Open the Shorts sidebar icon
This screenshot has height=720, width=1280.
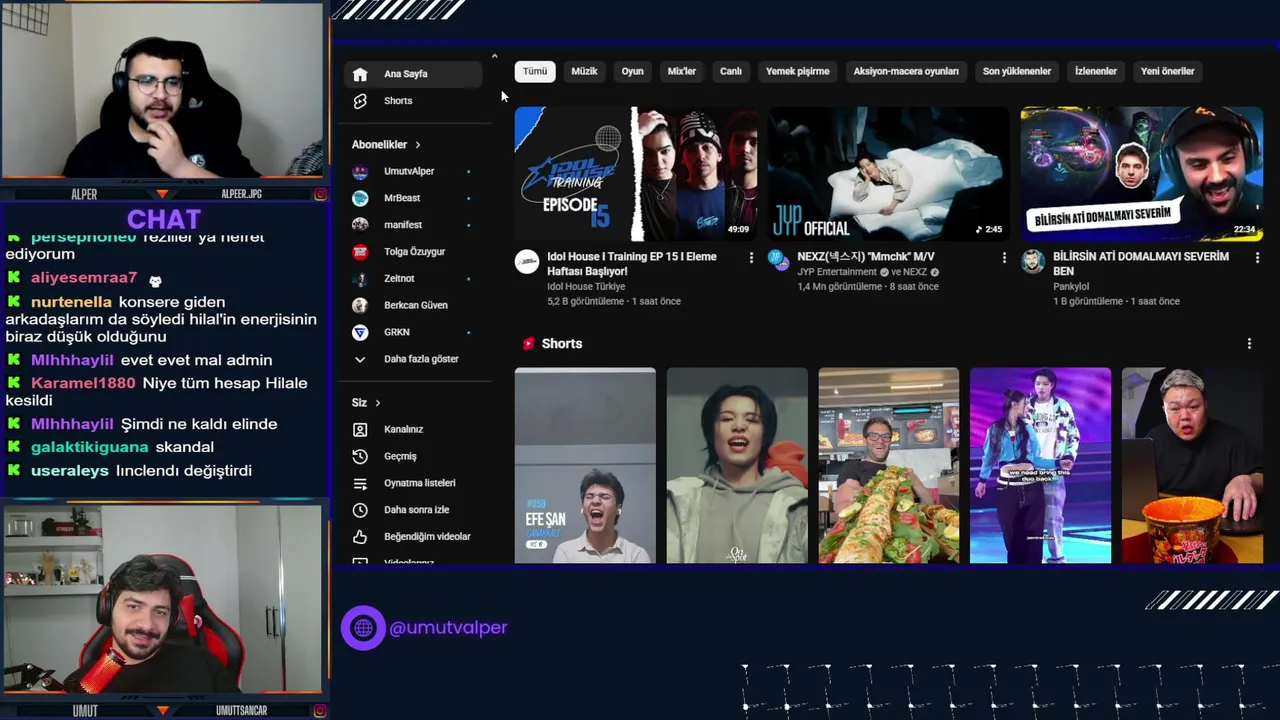tap(360, 101)
